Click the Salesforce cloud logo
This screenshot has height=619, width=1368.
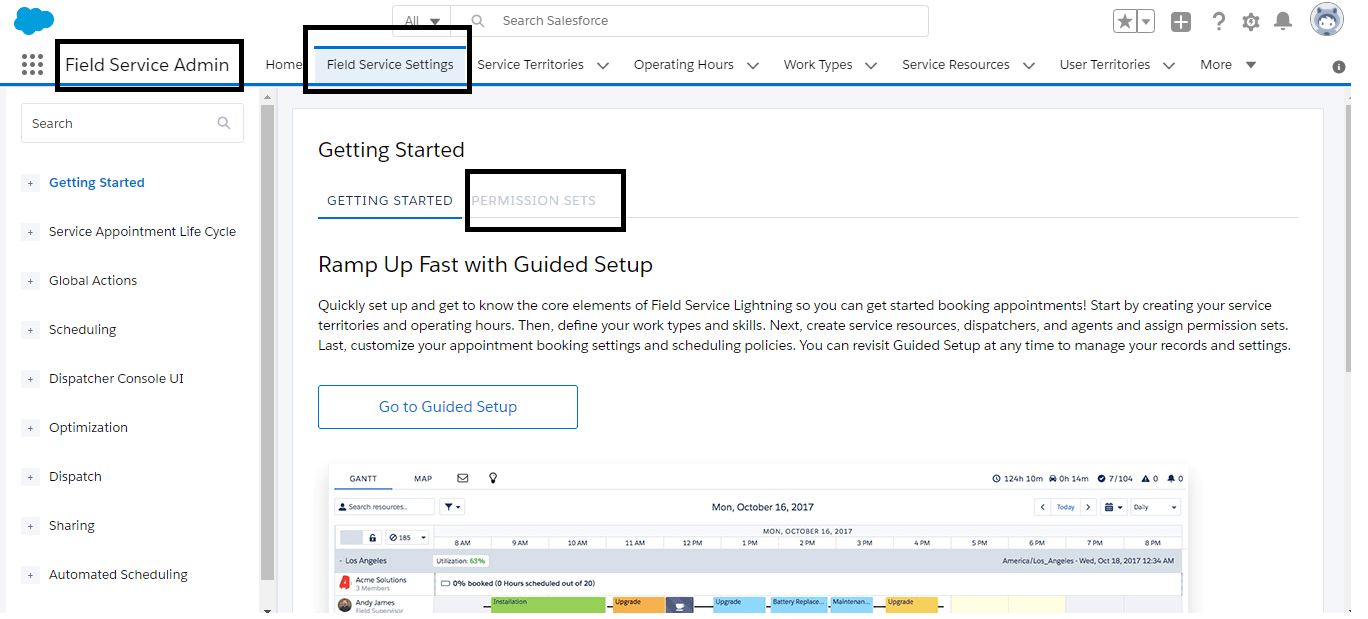coord(34,20)
